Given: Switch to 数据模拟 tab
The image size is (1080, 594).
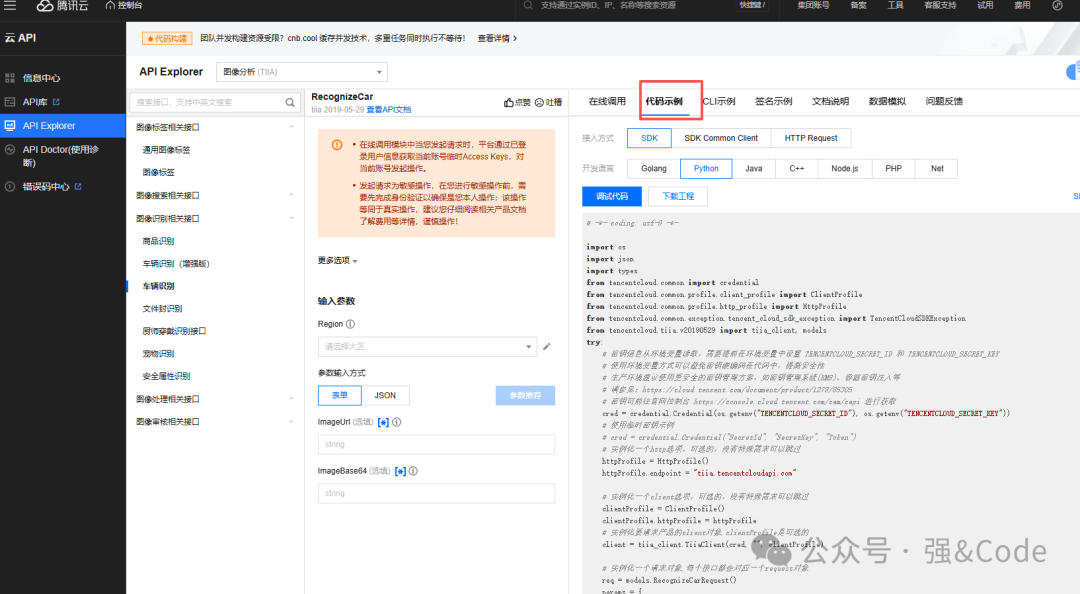Looking at the screenshot, I should click(887, 101).
